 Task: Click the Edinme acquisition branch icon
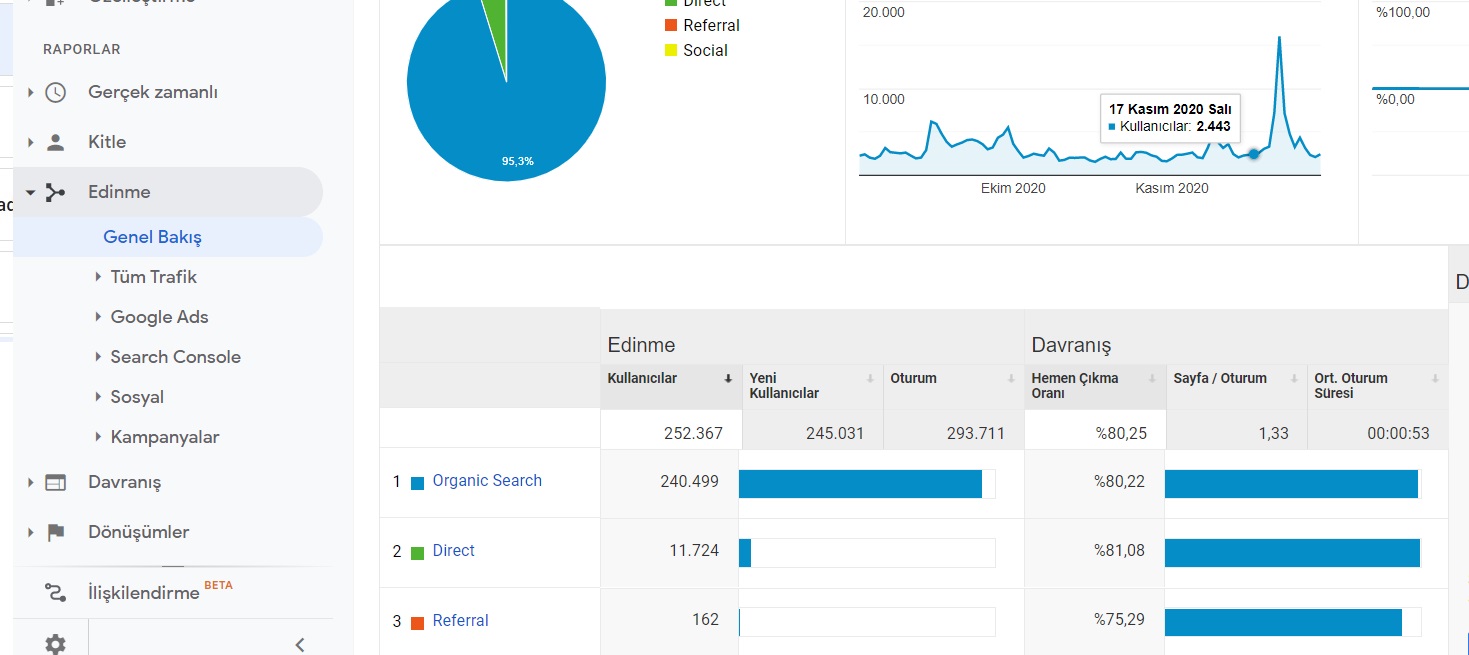click(x=56, y=192)
